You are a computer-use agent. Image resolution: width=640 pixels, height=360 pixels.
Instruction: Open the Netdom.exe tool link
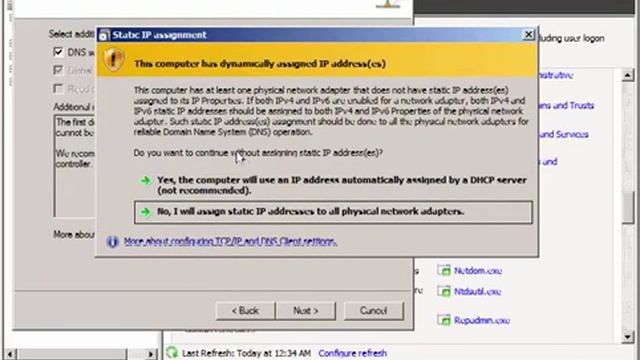click(478, 271)
